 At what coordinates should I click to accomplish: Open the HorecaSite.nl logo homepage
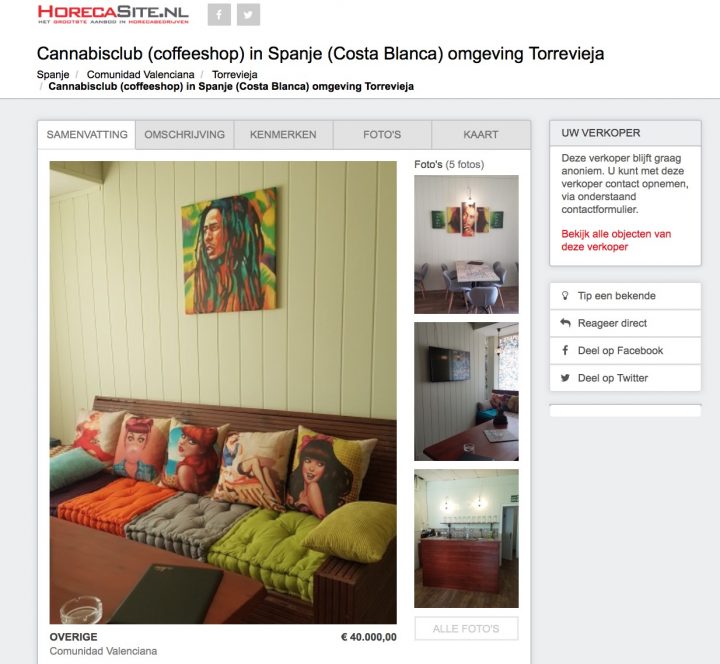click(113, 15)
